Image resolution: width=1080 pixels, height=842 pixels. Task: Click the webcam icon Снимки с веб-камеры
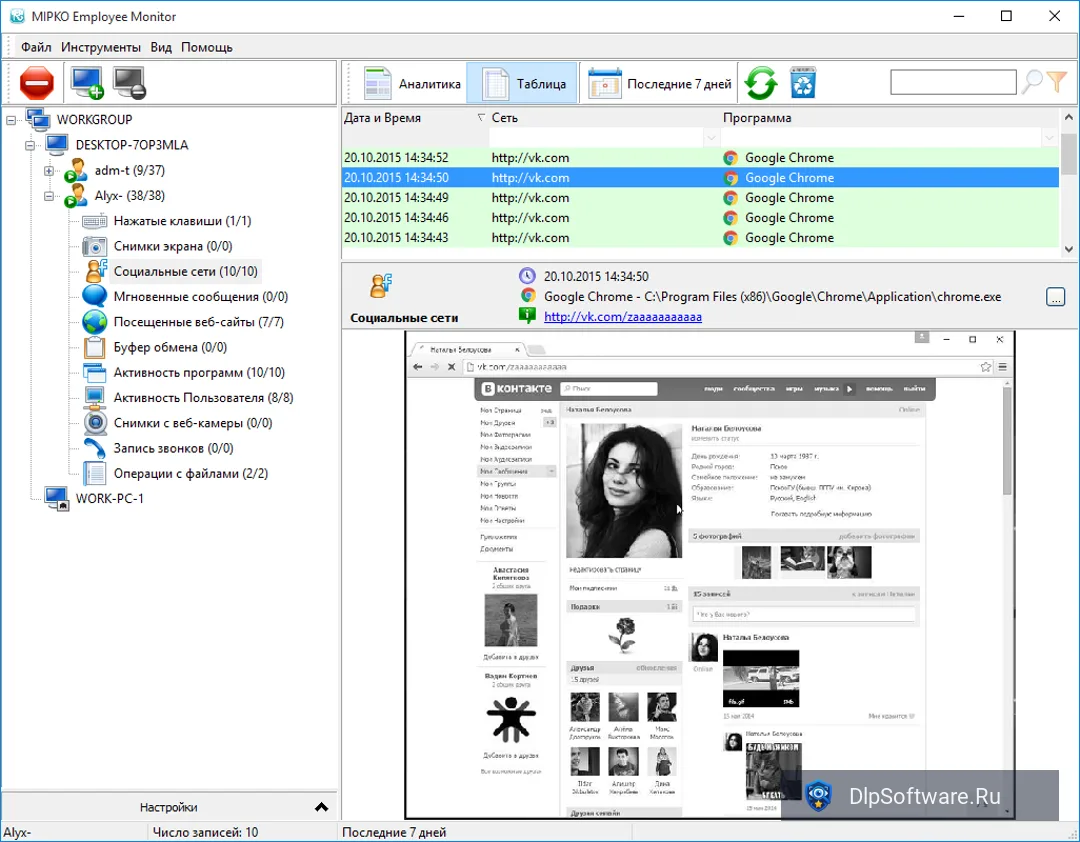[x=95, y=422]
